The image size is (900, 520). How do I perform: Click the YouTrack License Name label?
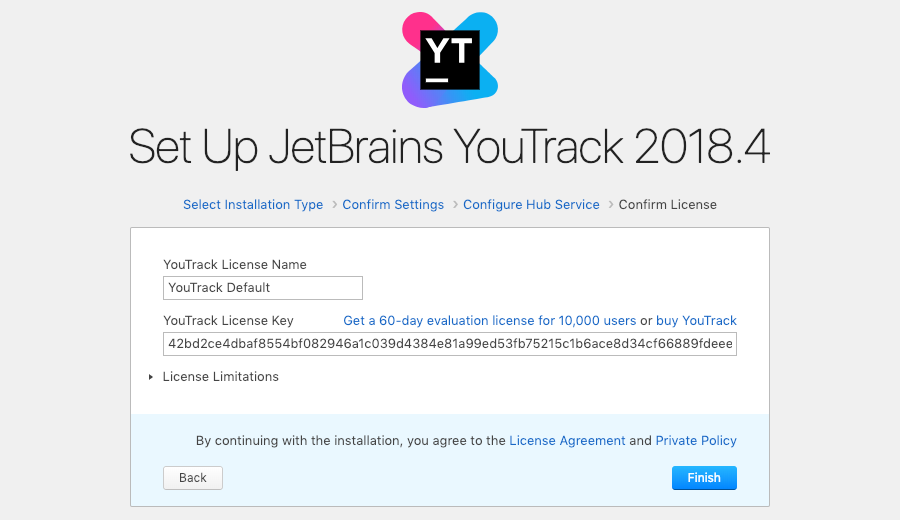(x=235, y=265)
